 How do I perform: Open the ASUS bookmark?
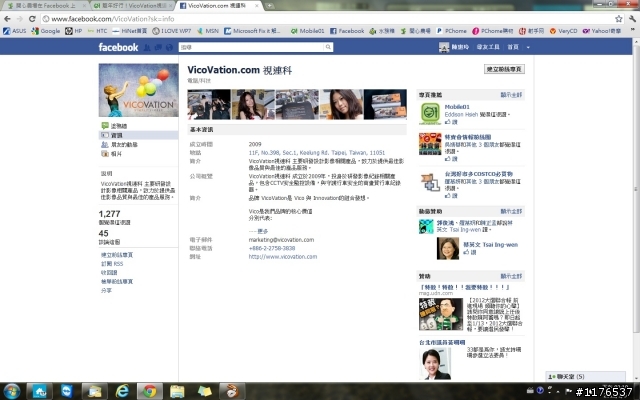click(15, 31)
